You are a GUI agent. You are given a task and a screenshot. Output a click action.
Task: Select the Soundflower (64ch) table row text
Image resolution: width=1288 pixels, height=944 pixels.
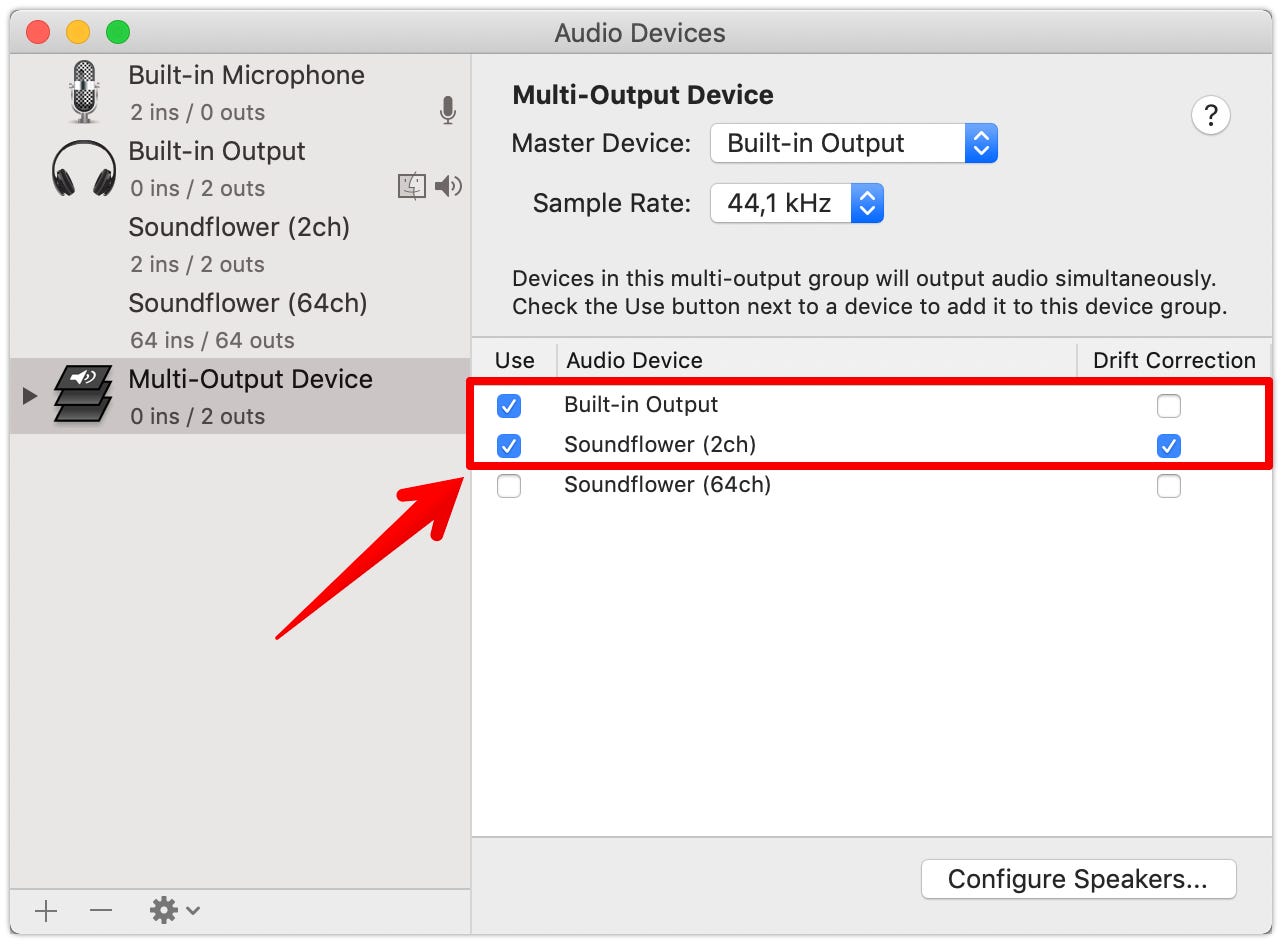(667, 486)
